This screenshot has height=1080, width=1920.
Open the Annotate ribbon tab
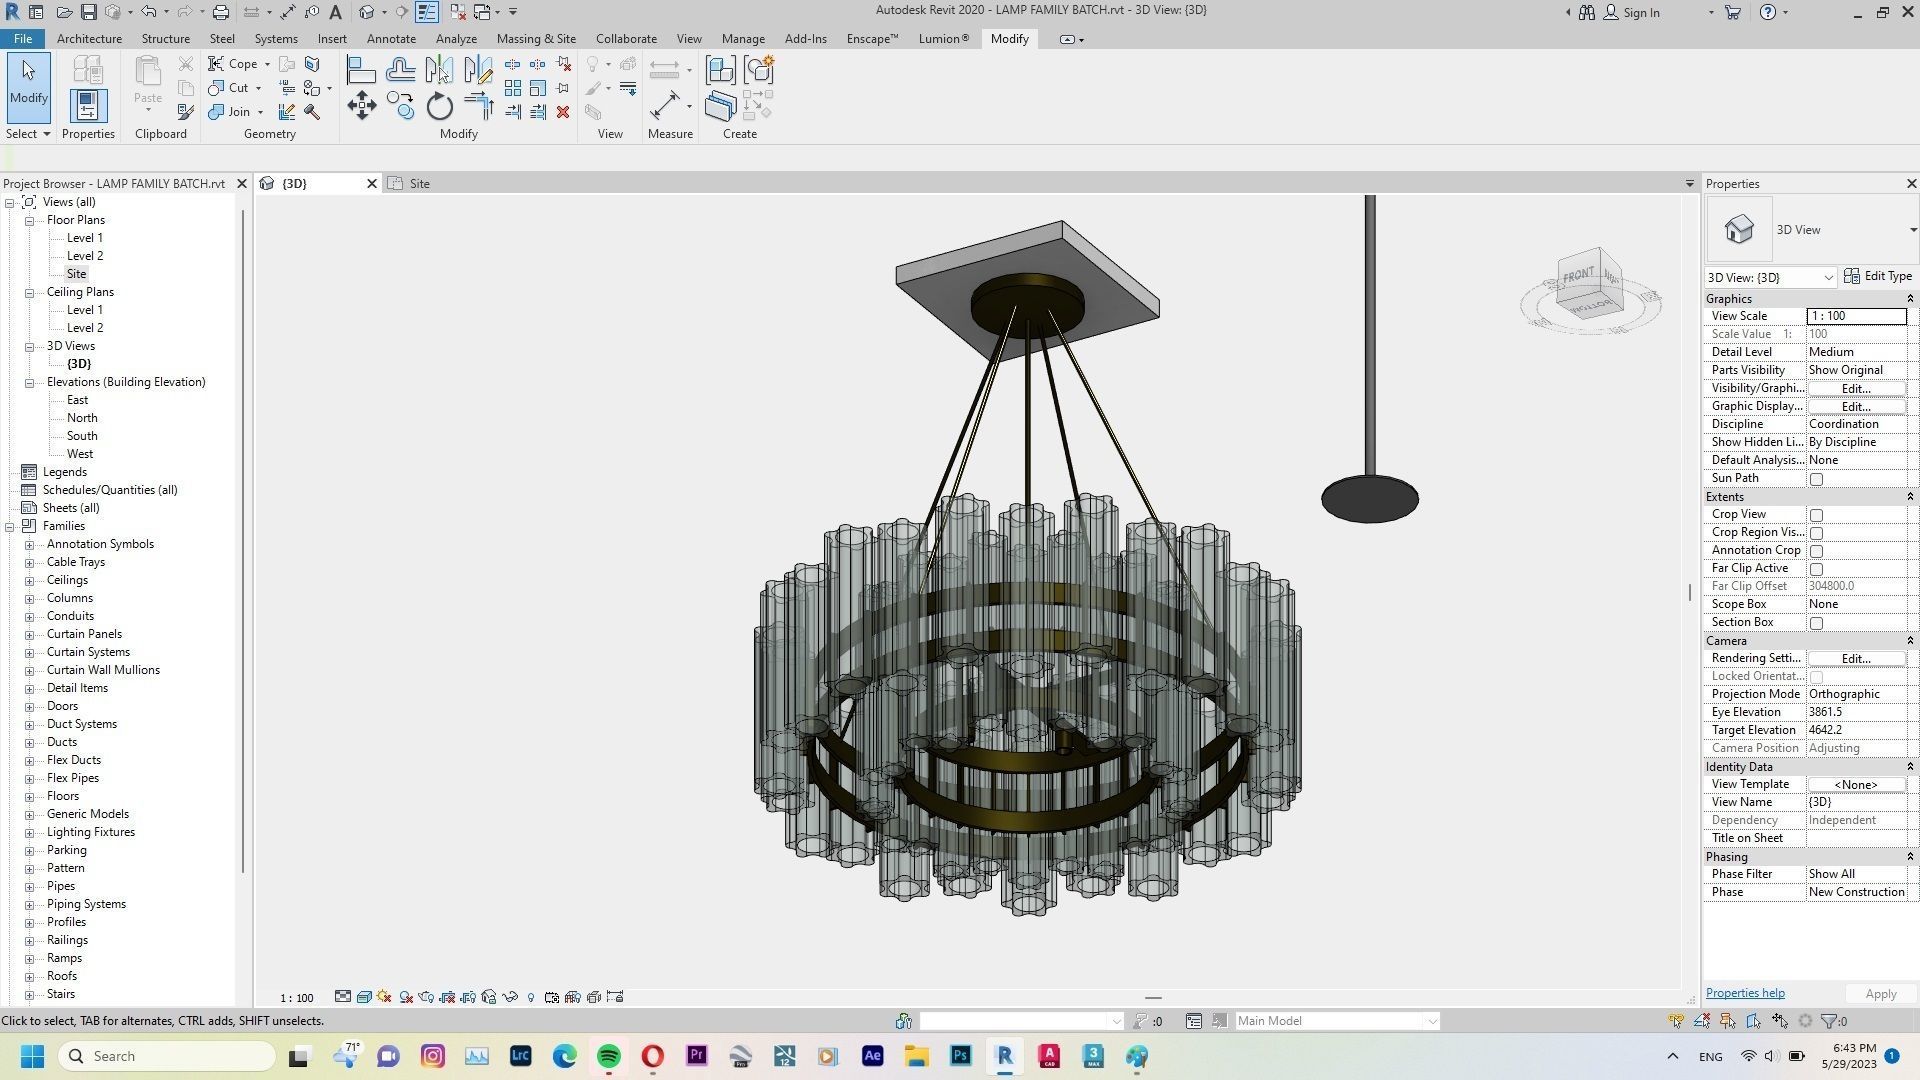point(391,39)
